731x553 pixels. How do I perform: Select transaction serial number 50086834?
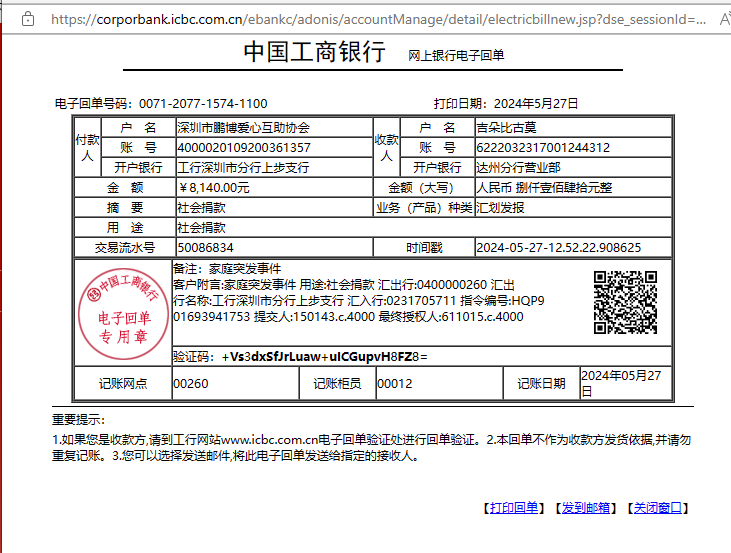[x=206, y=248]
